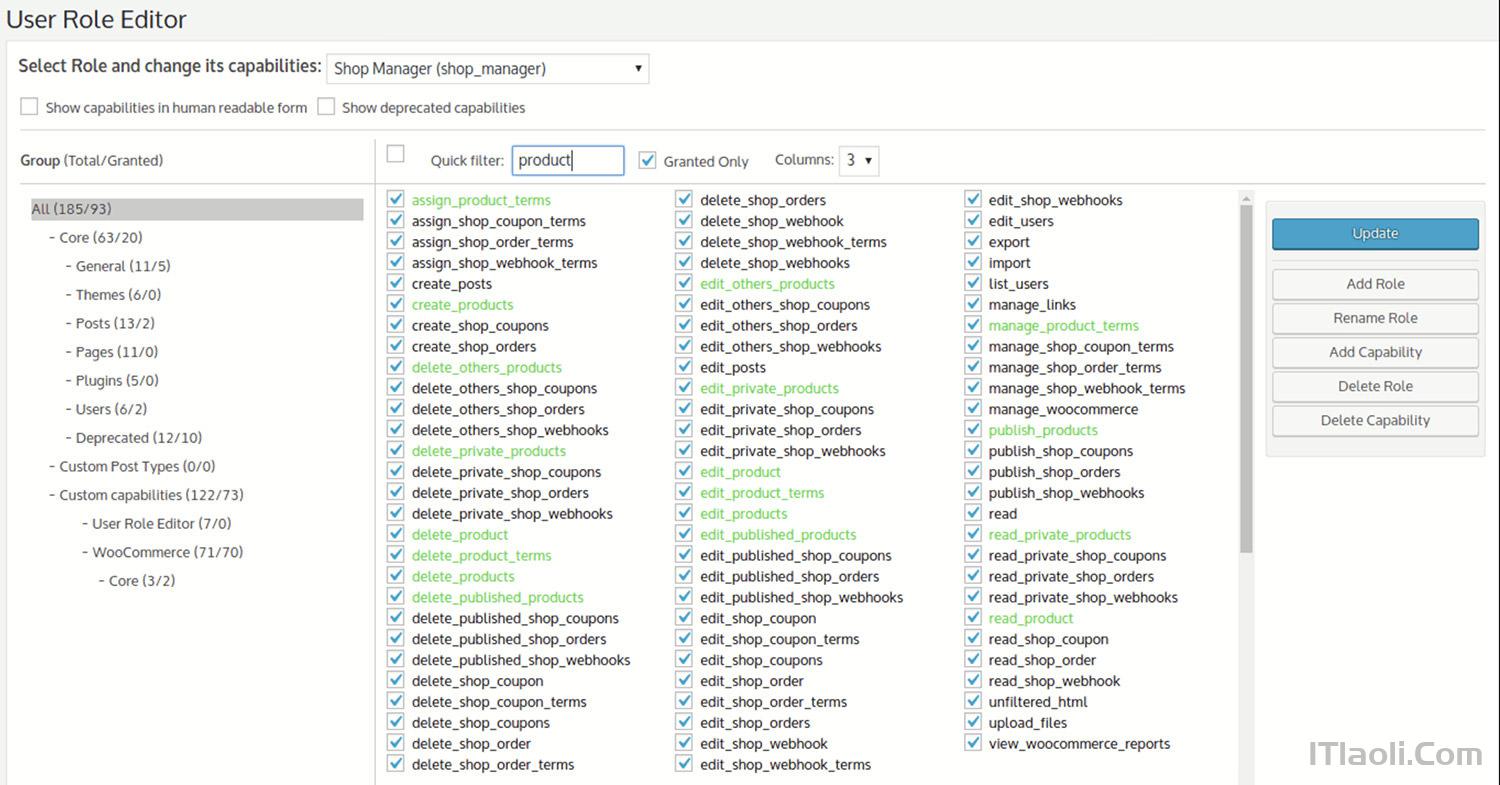Click the manage_links capability label

click(1032, 305)
